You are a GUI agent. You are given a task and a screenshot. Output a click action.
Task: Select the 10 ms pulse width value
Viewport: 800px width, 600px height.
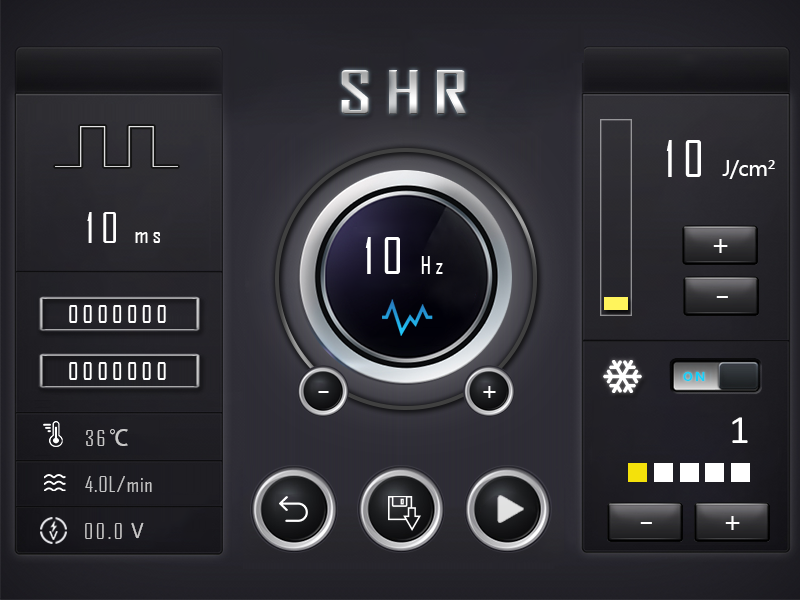point(123,228)
